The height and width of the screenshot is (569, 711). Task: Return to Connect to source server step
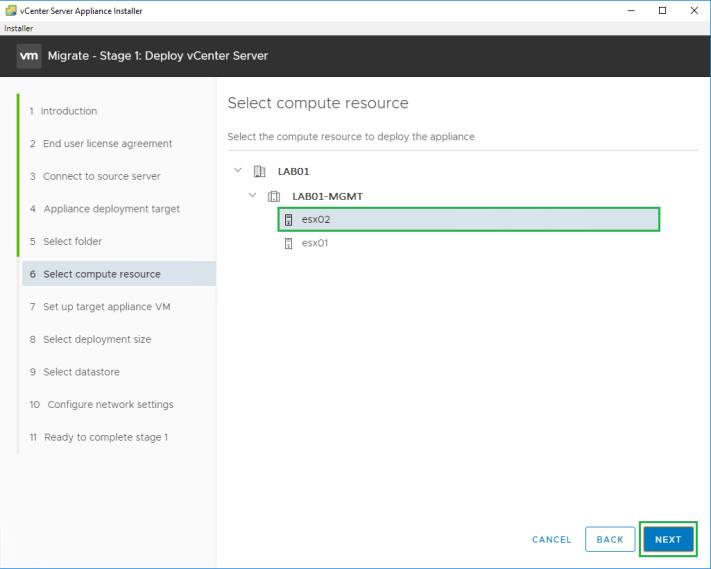[101, 177]
